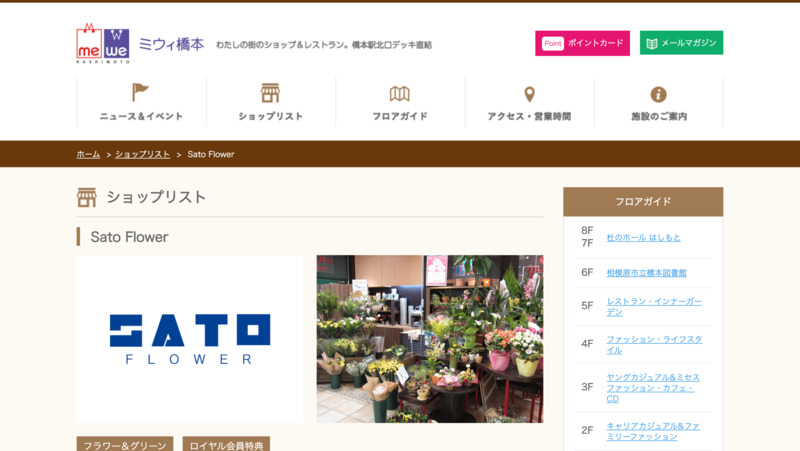800x451 pixels.
Task: Click the me we Hashimoto logo
Action: (x=103, y=43)
